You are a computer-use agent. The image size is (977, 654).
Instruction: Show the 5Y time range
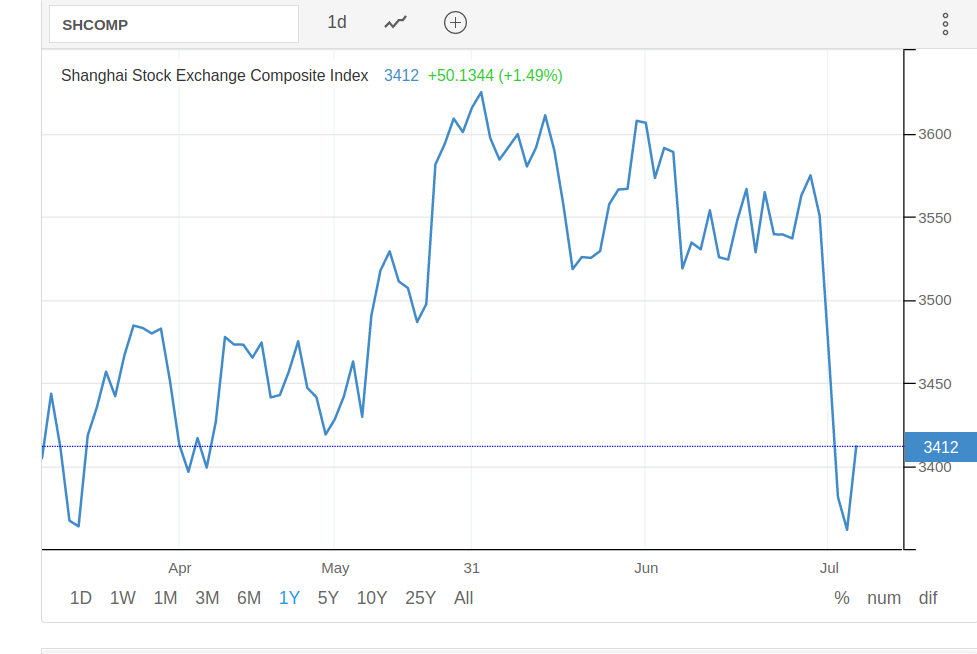coord(328,598)
